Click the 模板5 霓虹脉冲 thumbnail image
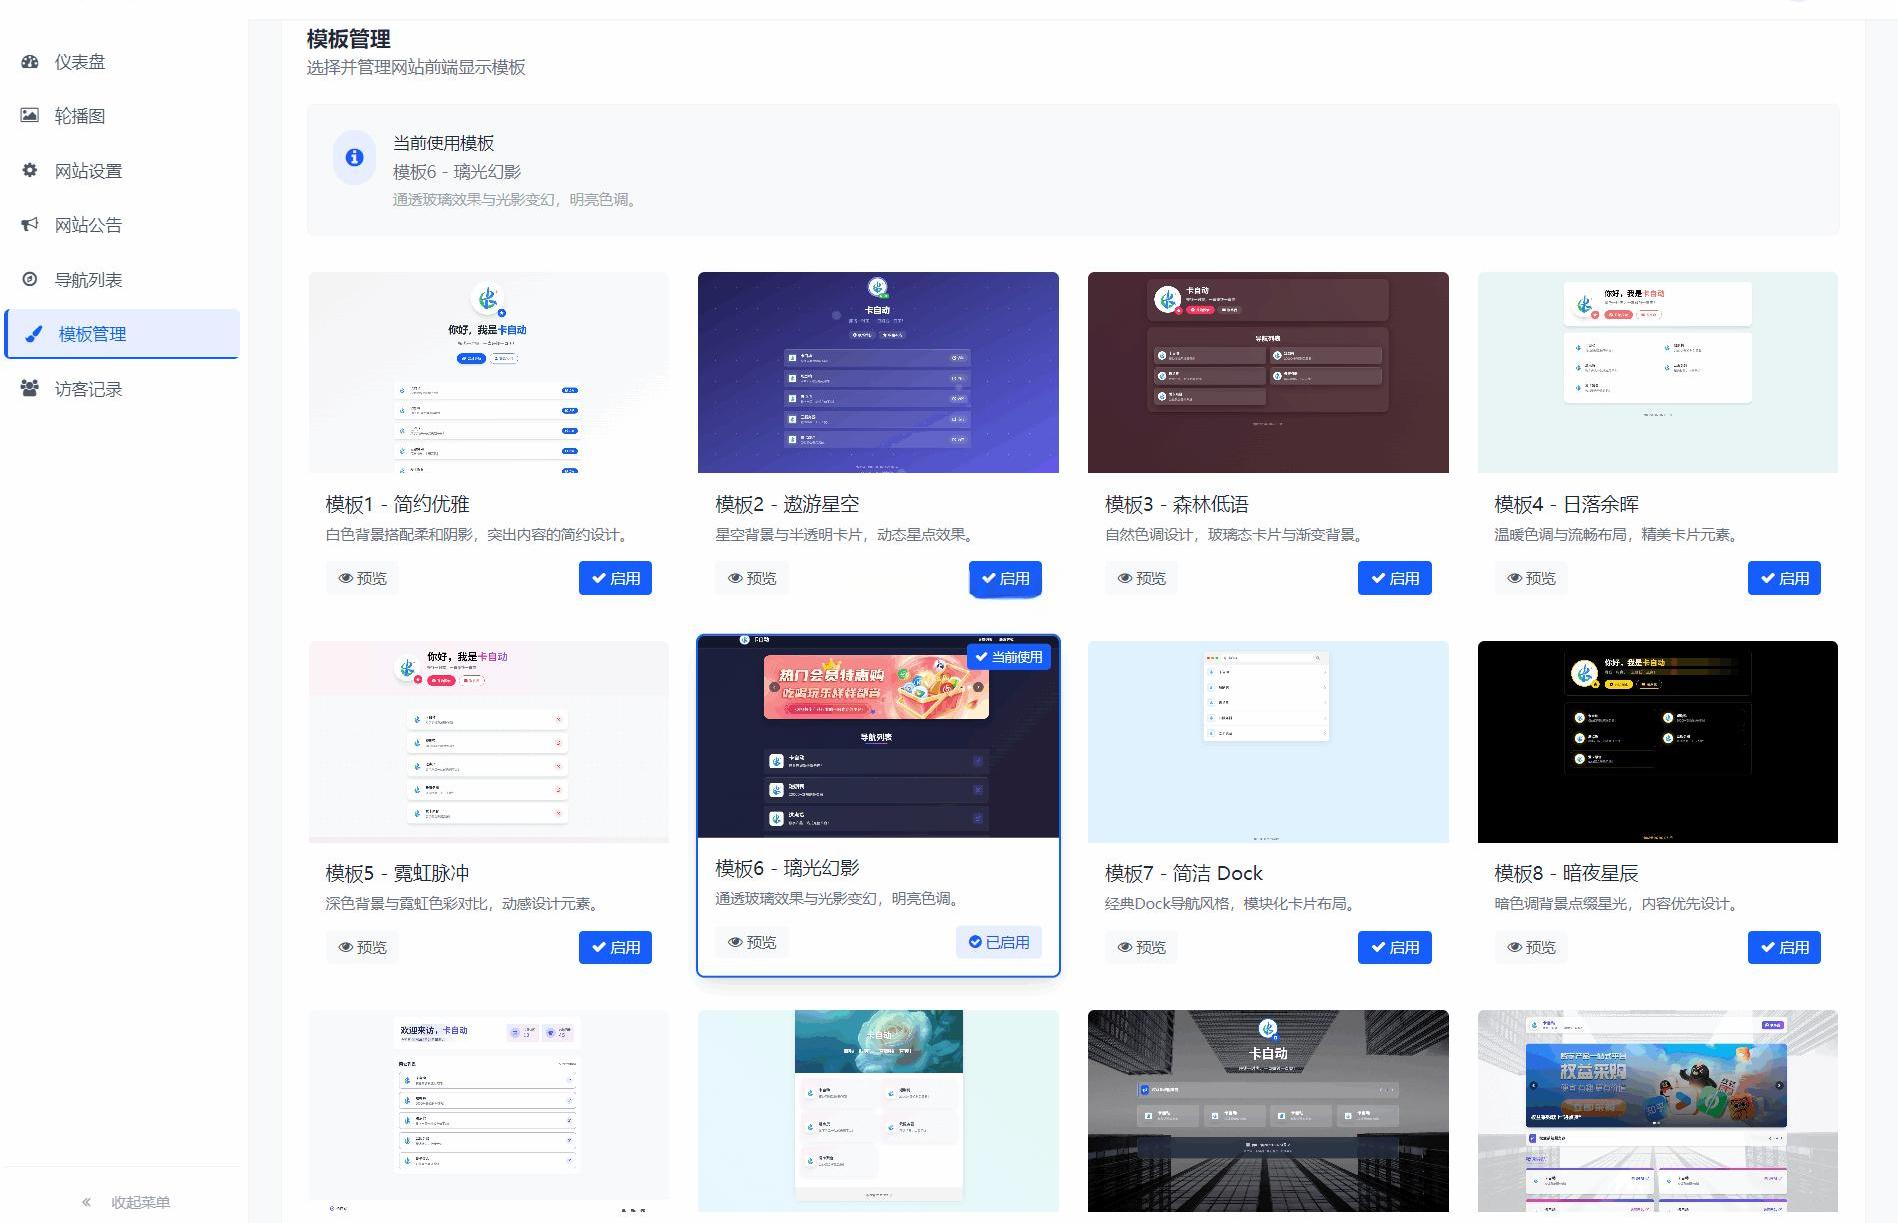 click(x=488, y=741)
